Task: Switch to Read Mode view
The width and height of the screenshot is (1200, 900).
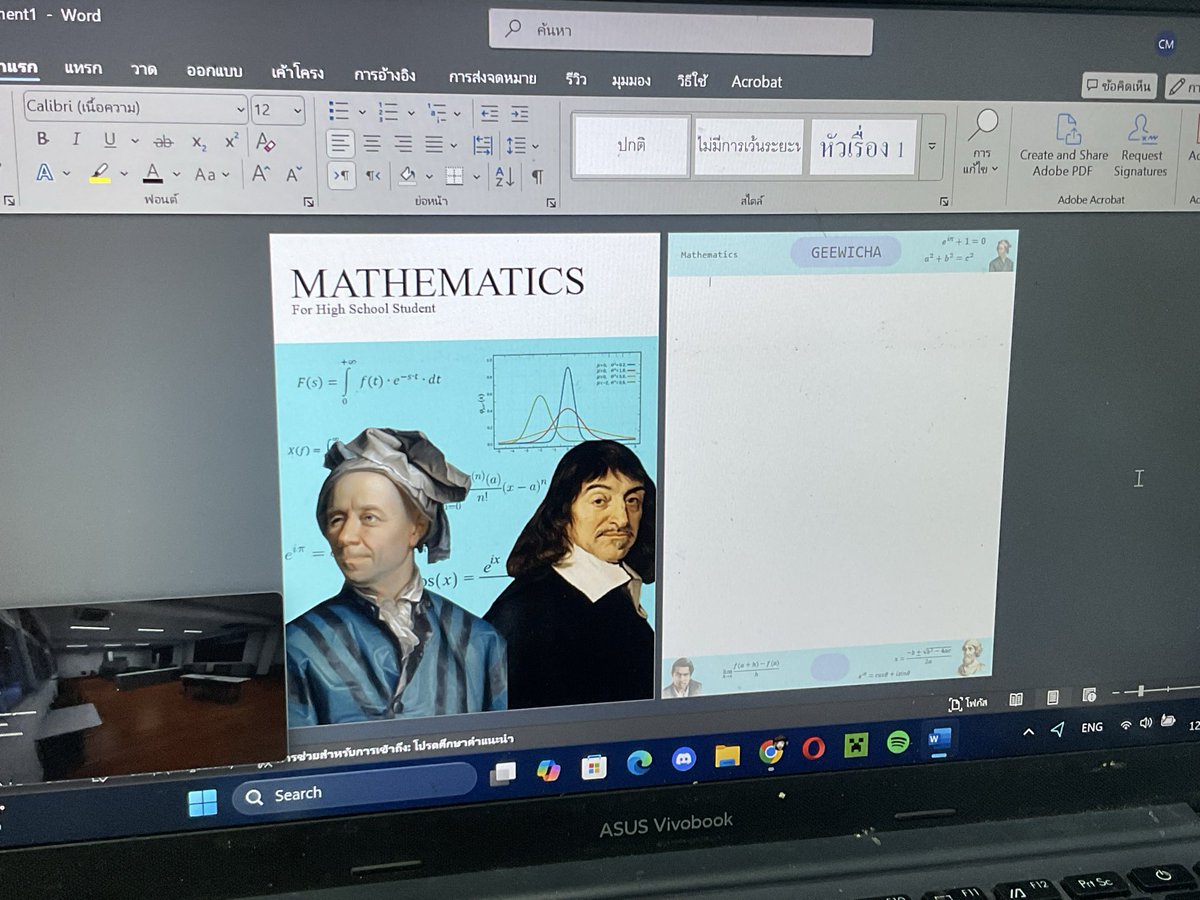Action: coord(1015,698)
